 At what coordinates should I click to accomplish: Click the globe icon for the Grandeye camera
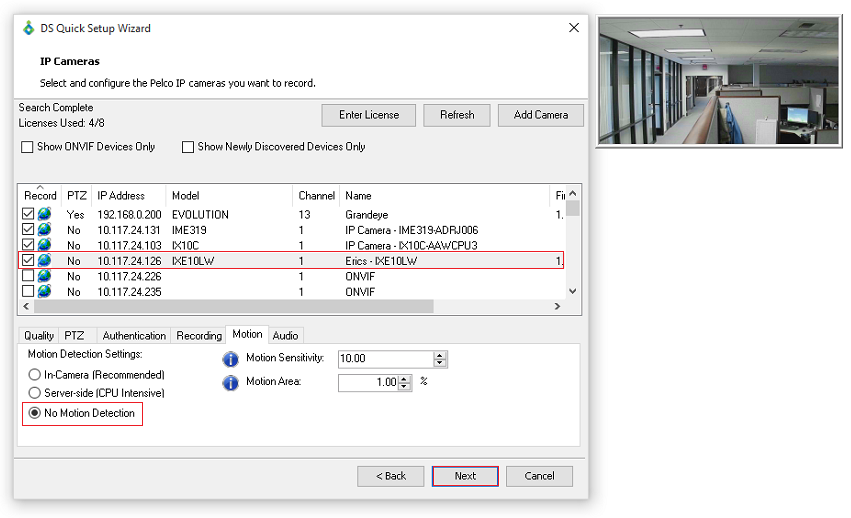pos(44,214)
